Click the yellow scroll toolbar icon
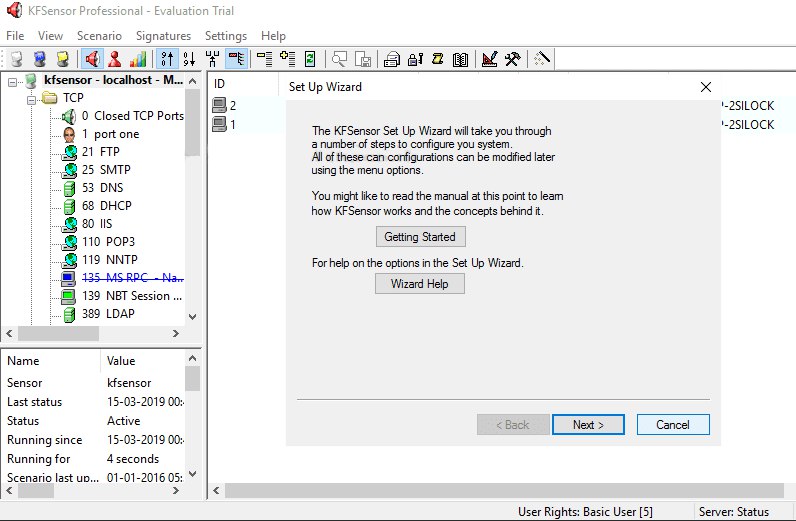796x521 pixels. (438, 59)
